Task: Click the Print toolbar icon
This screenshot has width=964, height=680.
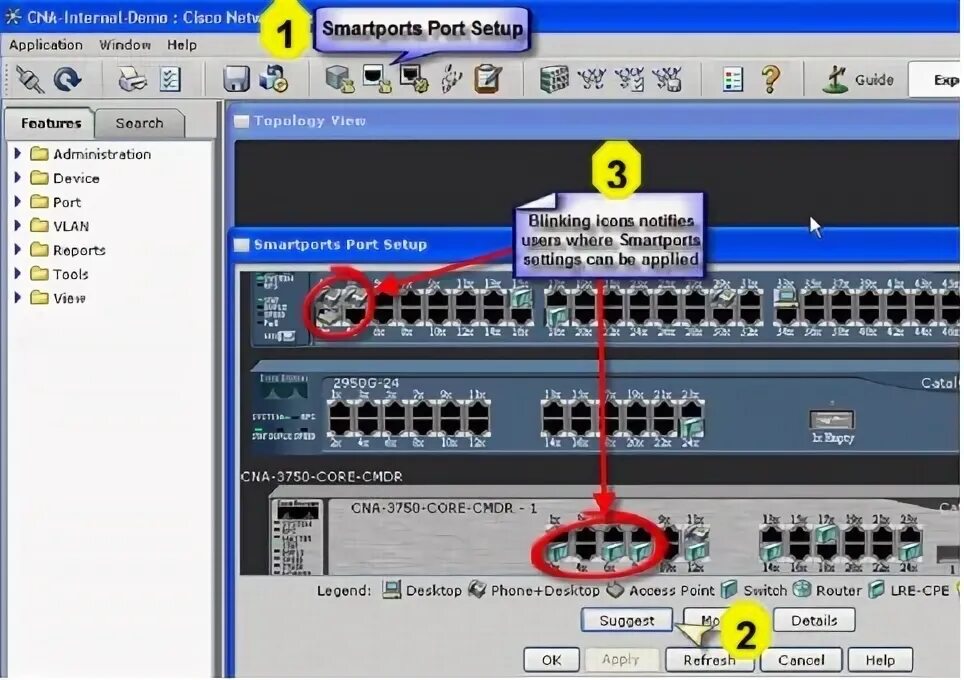Action: pyautogui.click(x=132, y=79)
